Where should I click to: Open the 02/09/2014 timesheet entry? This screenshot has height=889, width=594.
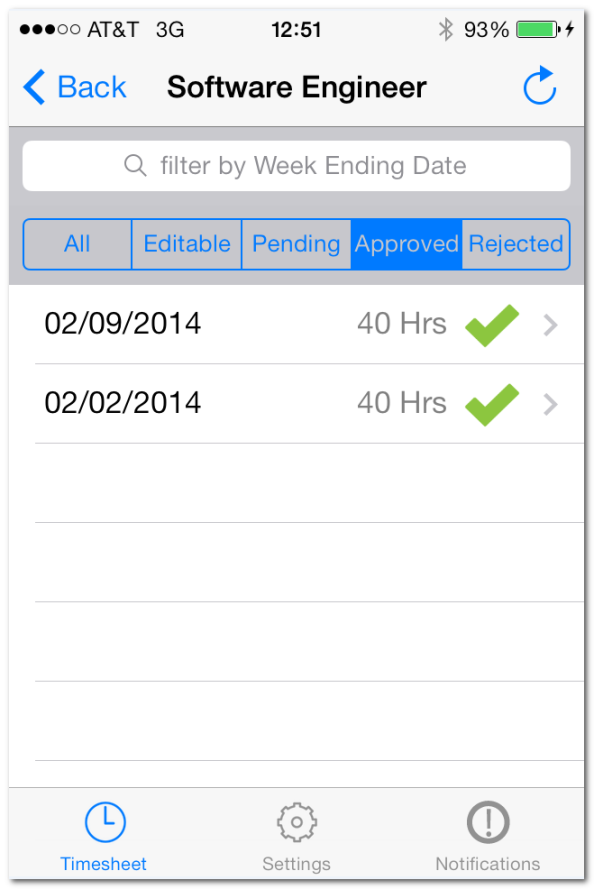[x=296, y=324]
